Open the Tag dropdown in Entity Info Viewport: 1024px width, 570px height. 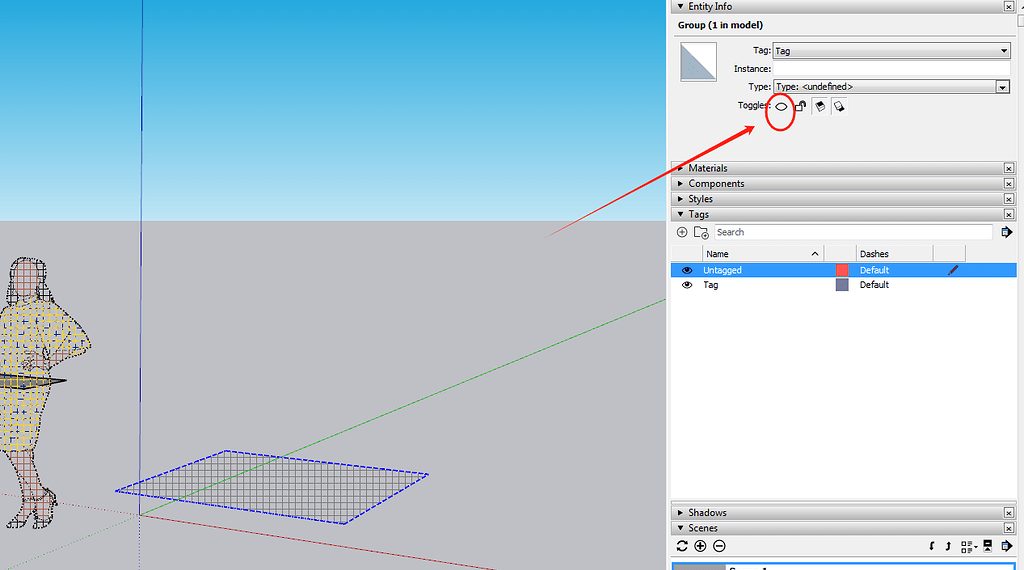pos(891,51)
